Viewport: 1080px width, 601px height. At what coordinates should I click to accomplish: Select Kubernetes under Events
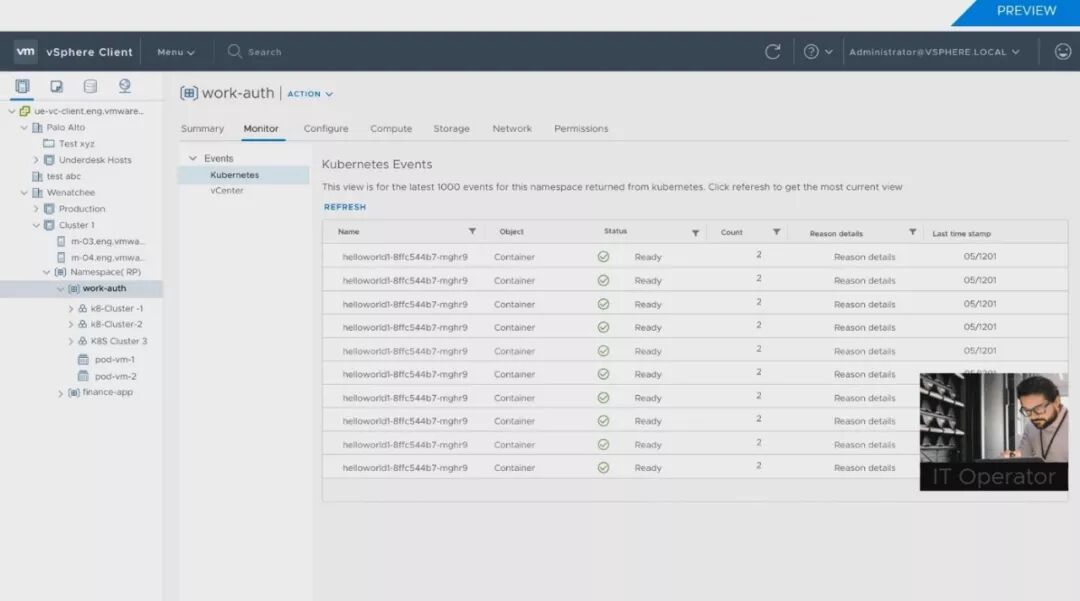235,175
